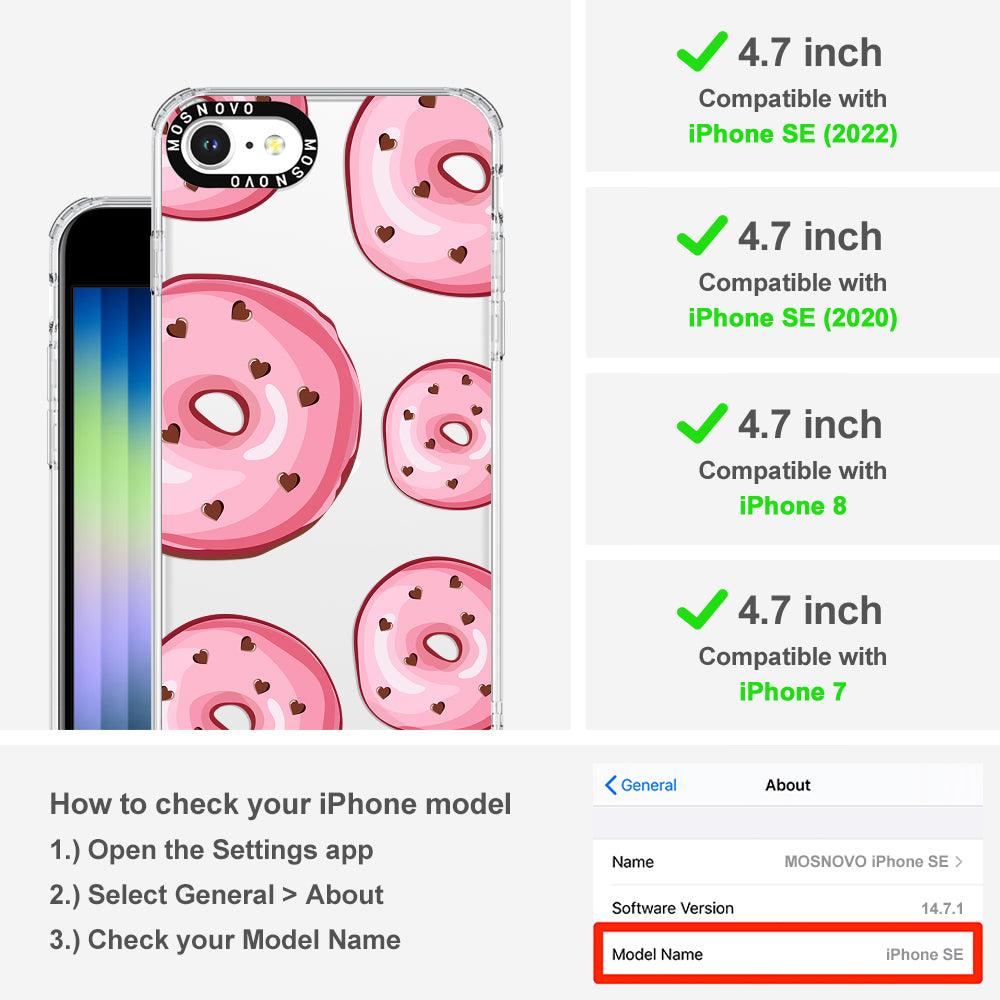Image resolution: width=1000 pixels, height=1000 pixels.
Task: Click the green checkmark beside iPhone 8
Action: pos(702,423)
